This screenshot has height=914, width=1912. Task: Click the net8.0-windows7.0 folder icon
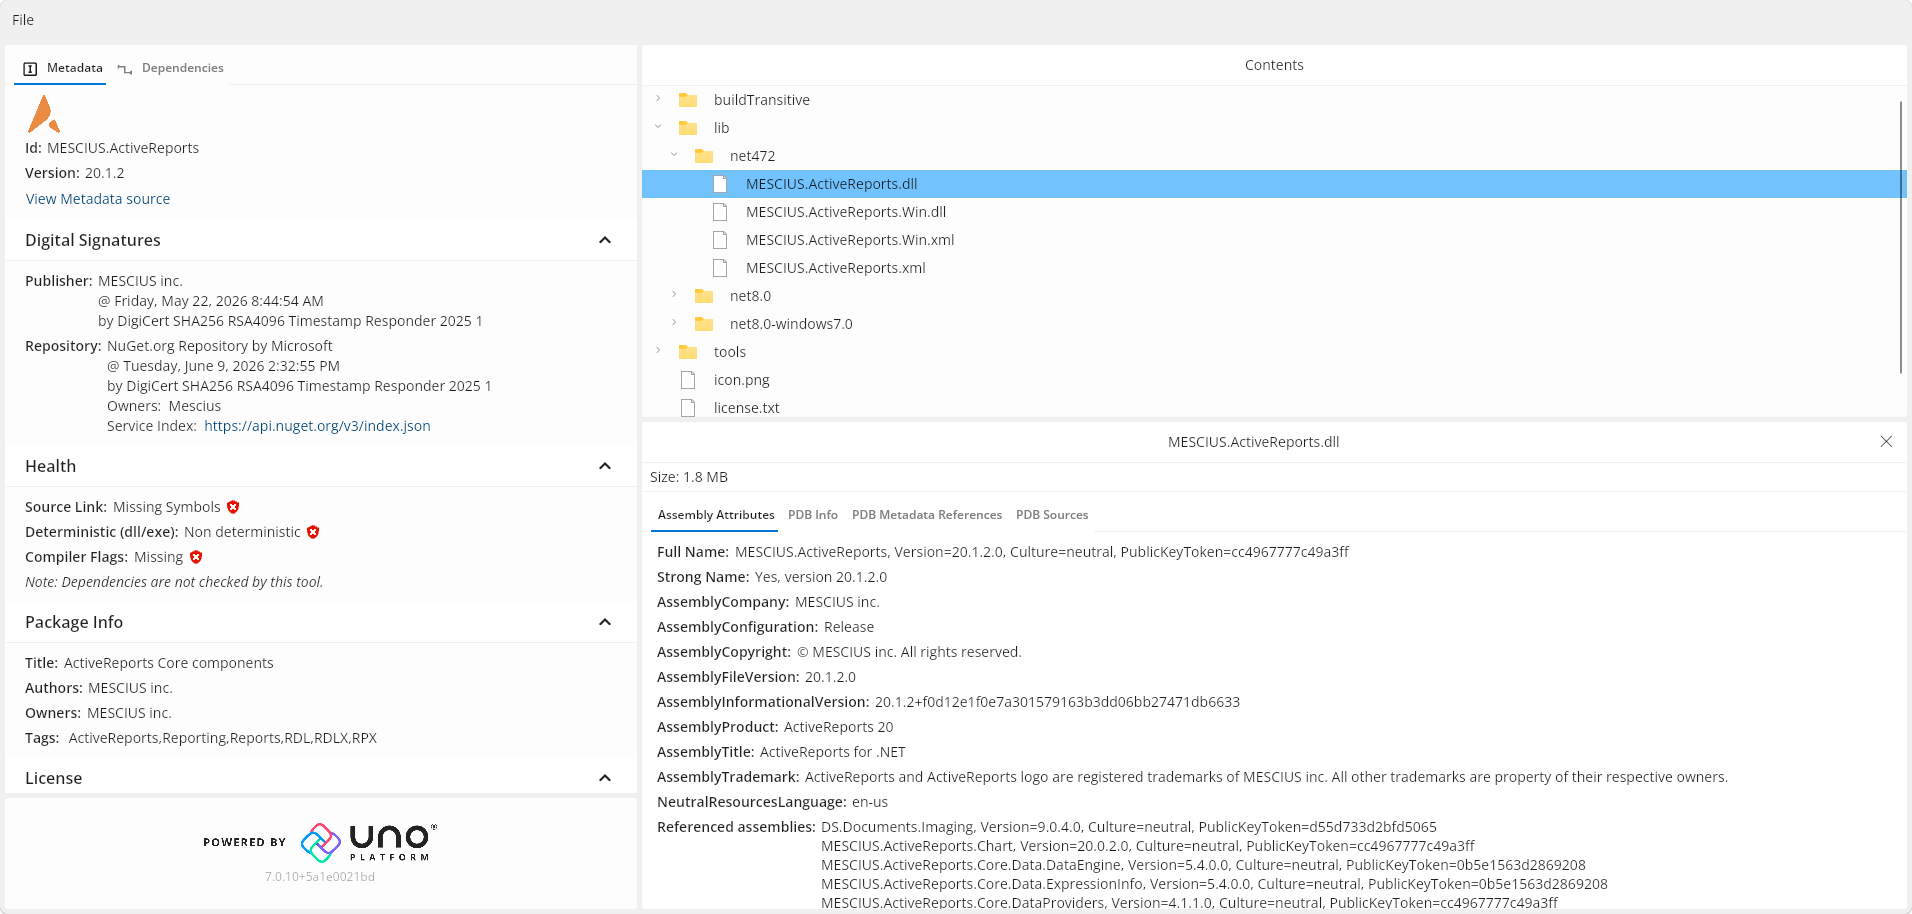pos(704,324)
